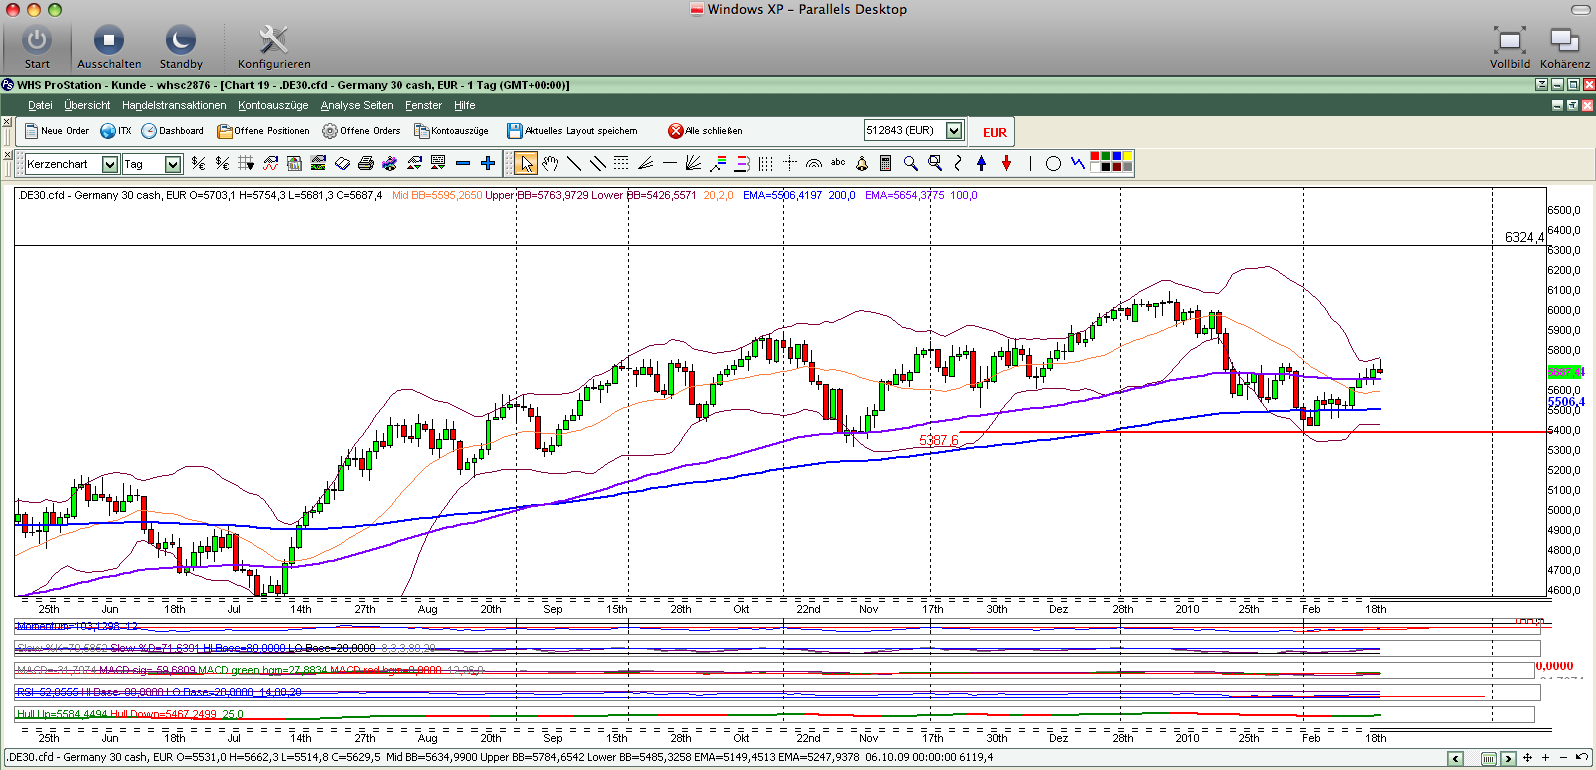Pick the trend line drawing tool
Image resolution: width=1596 pixels, height=770 pixels.
click(574, 163)
